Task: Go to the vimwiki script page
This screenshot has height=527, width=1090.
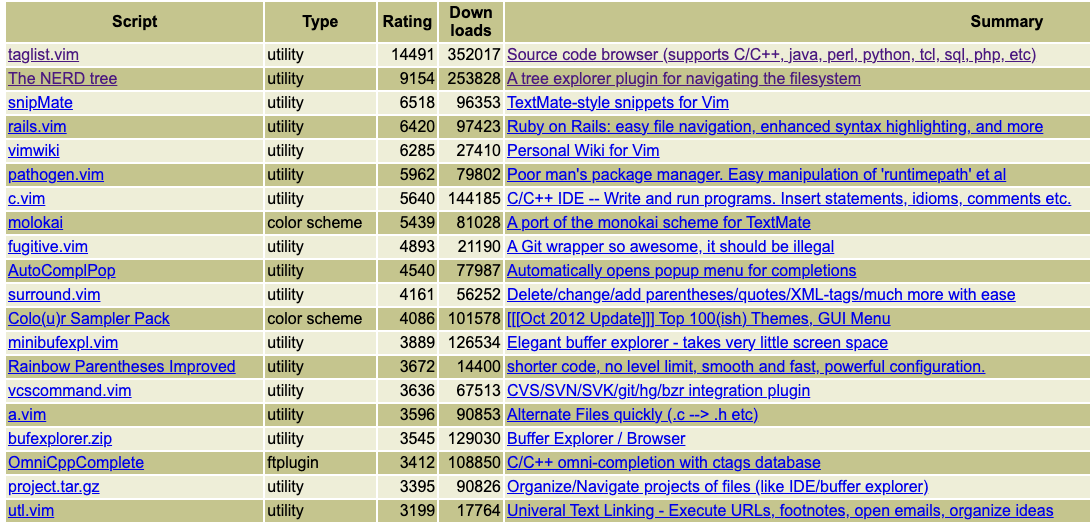Action: (x=33, y=151)
